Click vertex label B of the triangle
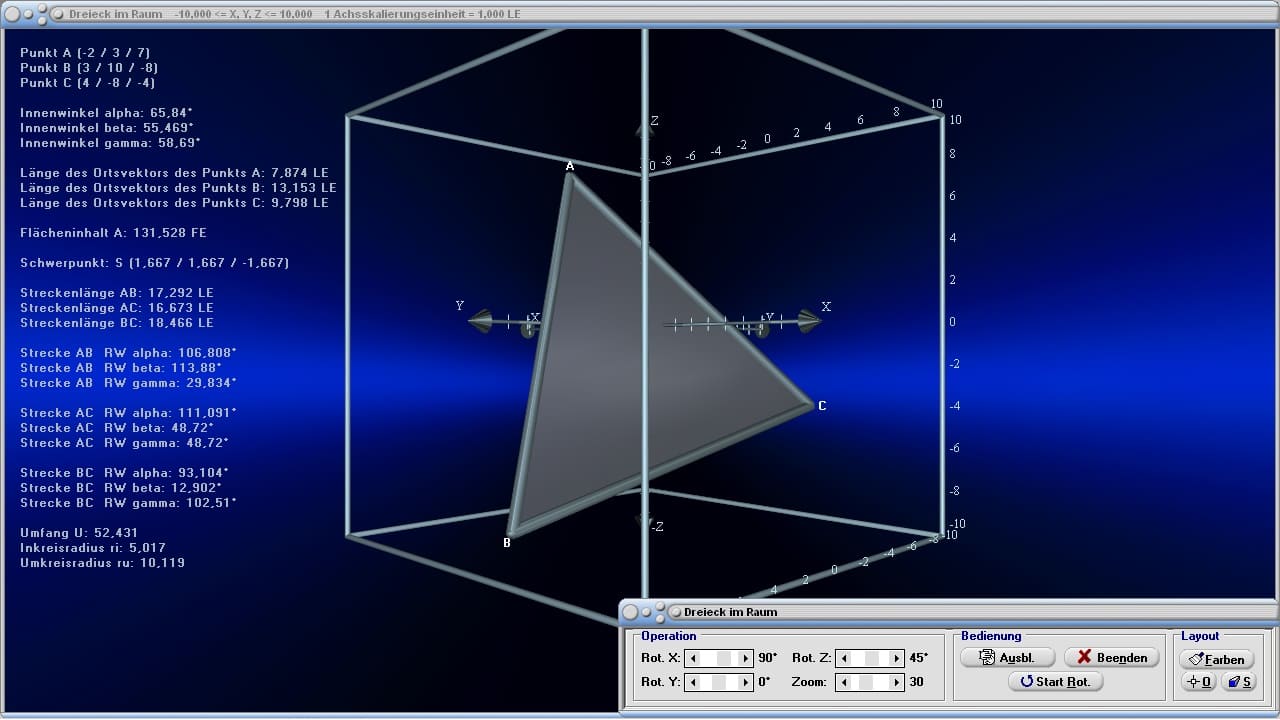Screen dimensions: 1280x720 point(507,543)
